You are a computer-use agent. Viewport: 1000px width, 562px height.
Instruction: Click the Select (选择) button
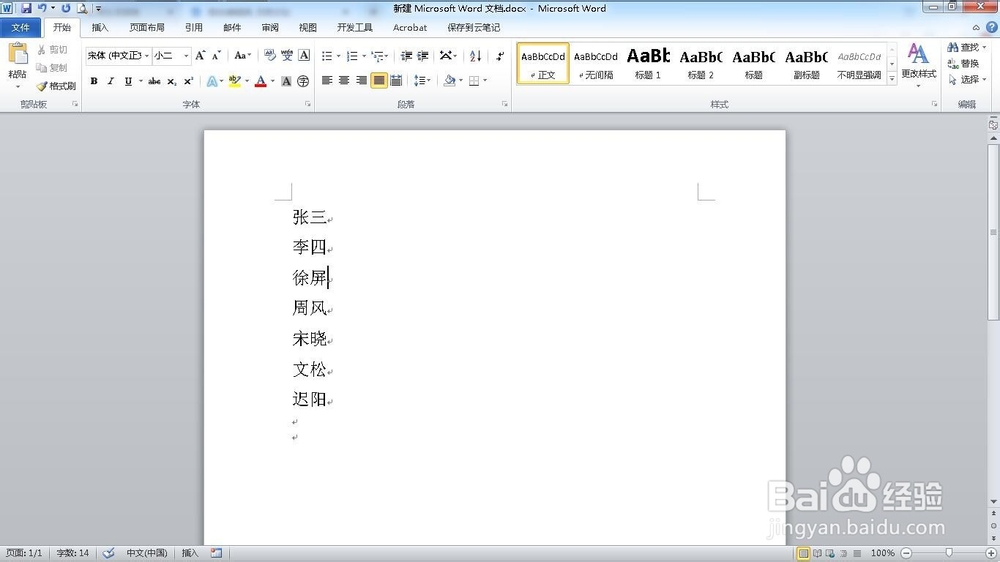pyautogui.click(x=967, y=79)
